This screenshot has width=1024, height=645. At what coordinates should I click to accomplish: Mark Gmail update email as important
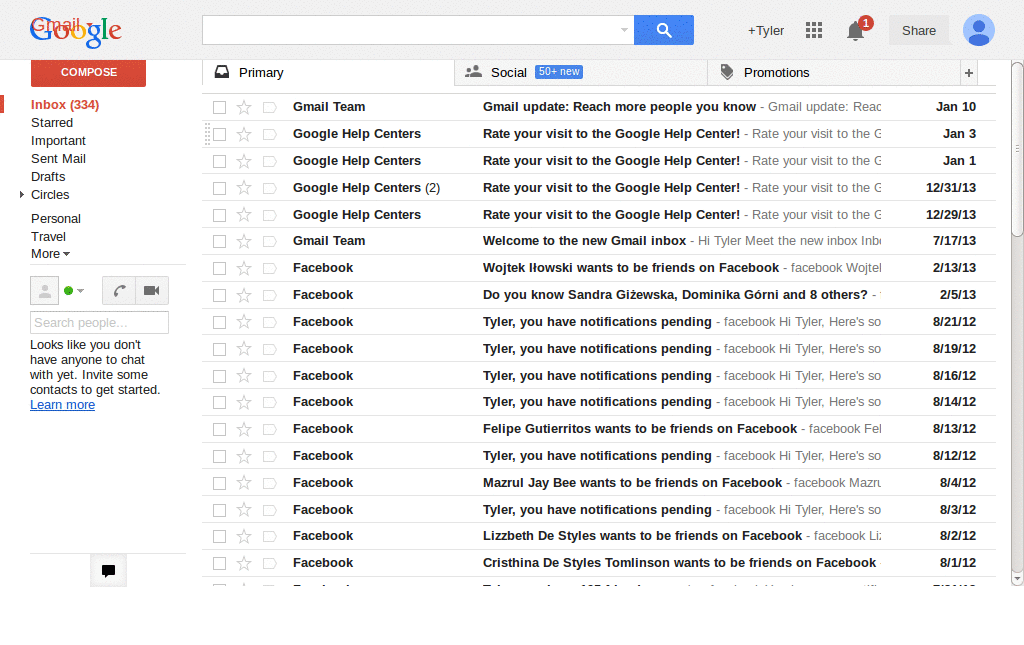coord(269,107)
